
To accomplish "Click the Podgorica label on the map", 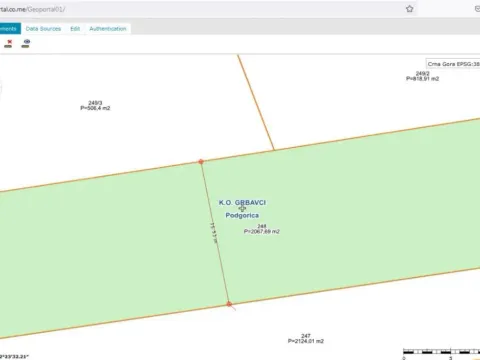I will [242, 215].
